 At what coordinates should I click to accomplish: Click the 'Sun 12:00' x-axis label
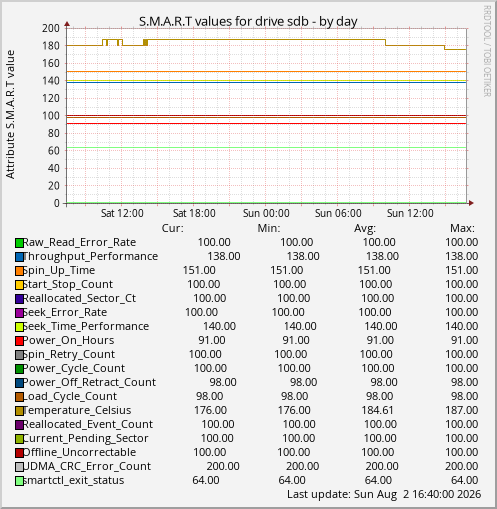pos(410,213)
